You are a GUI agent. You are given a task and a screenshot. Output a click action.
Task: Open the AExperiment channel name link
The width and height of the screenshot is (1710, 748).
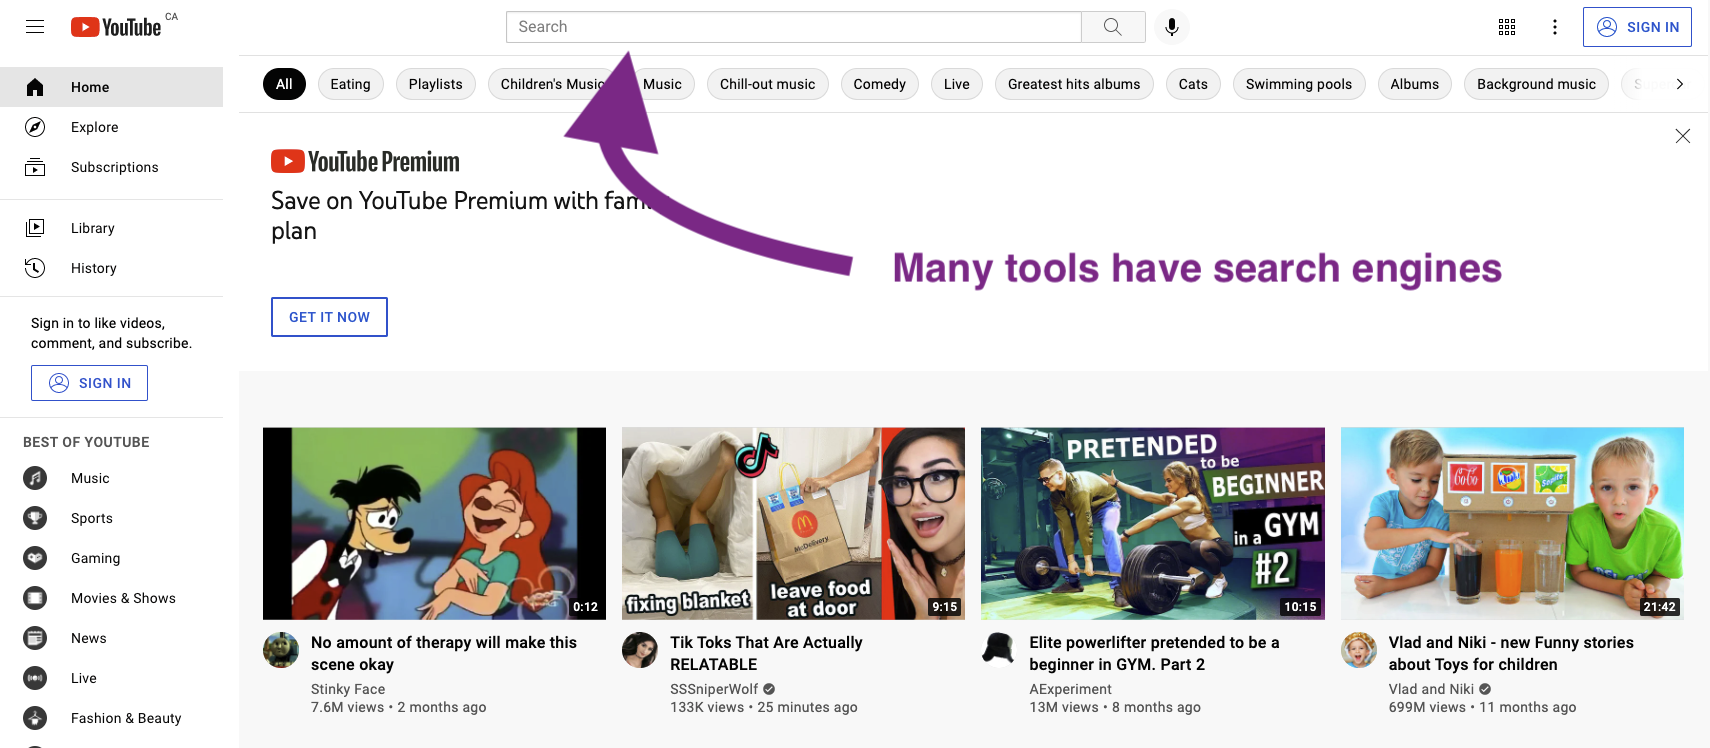pos(1070,689)
